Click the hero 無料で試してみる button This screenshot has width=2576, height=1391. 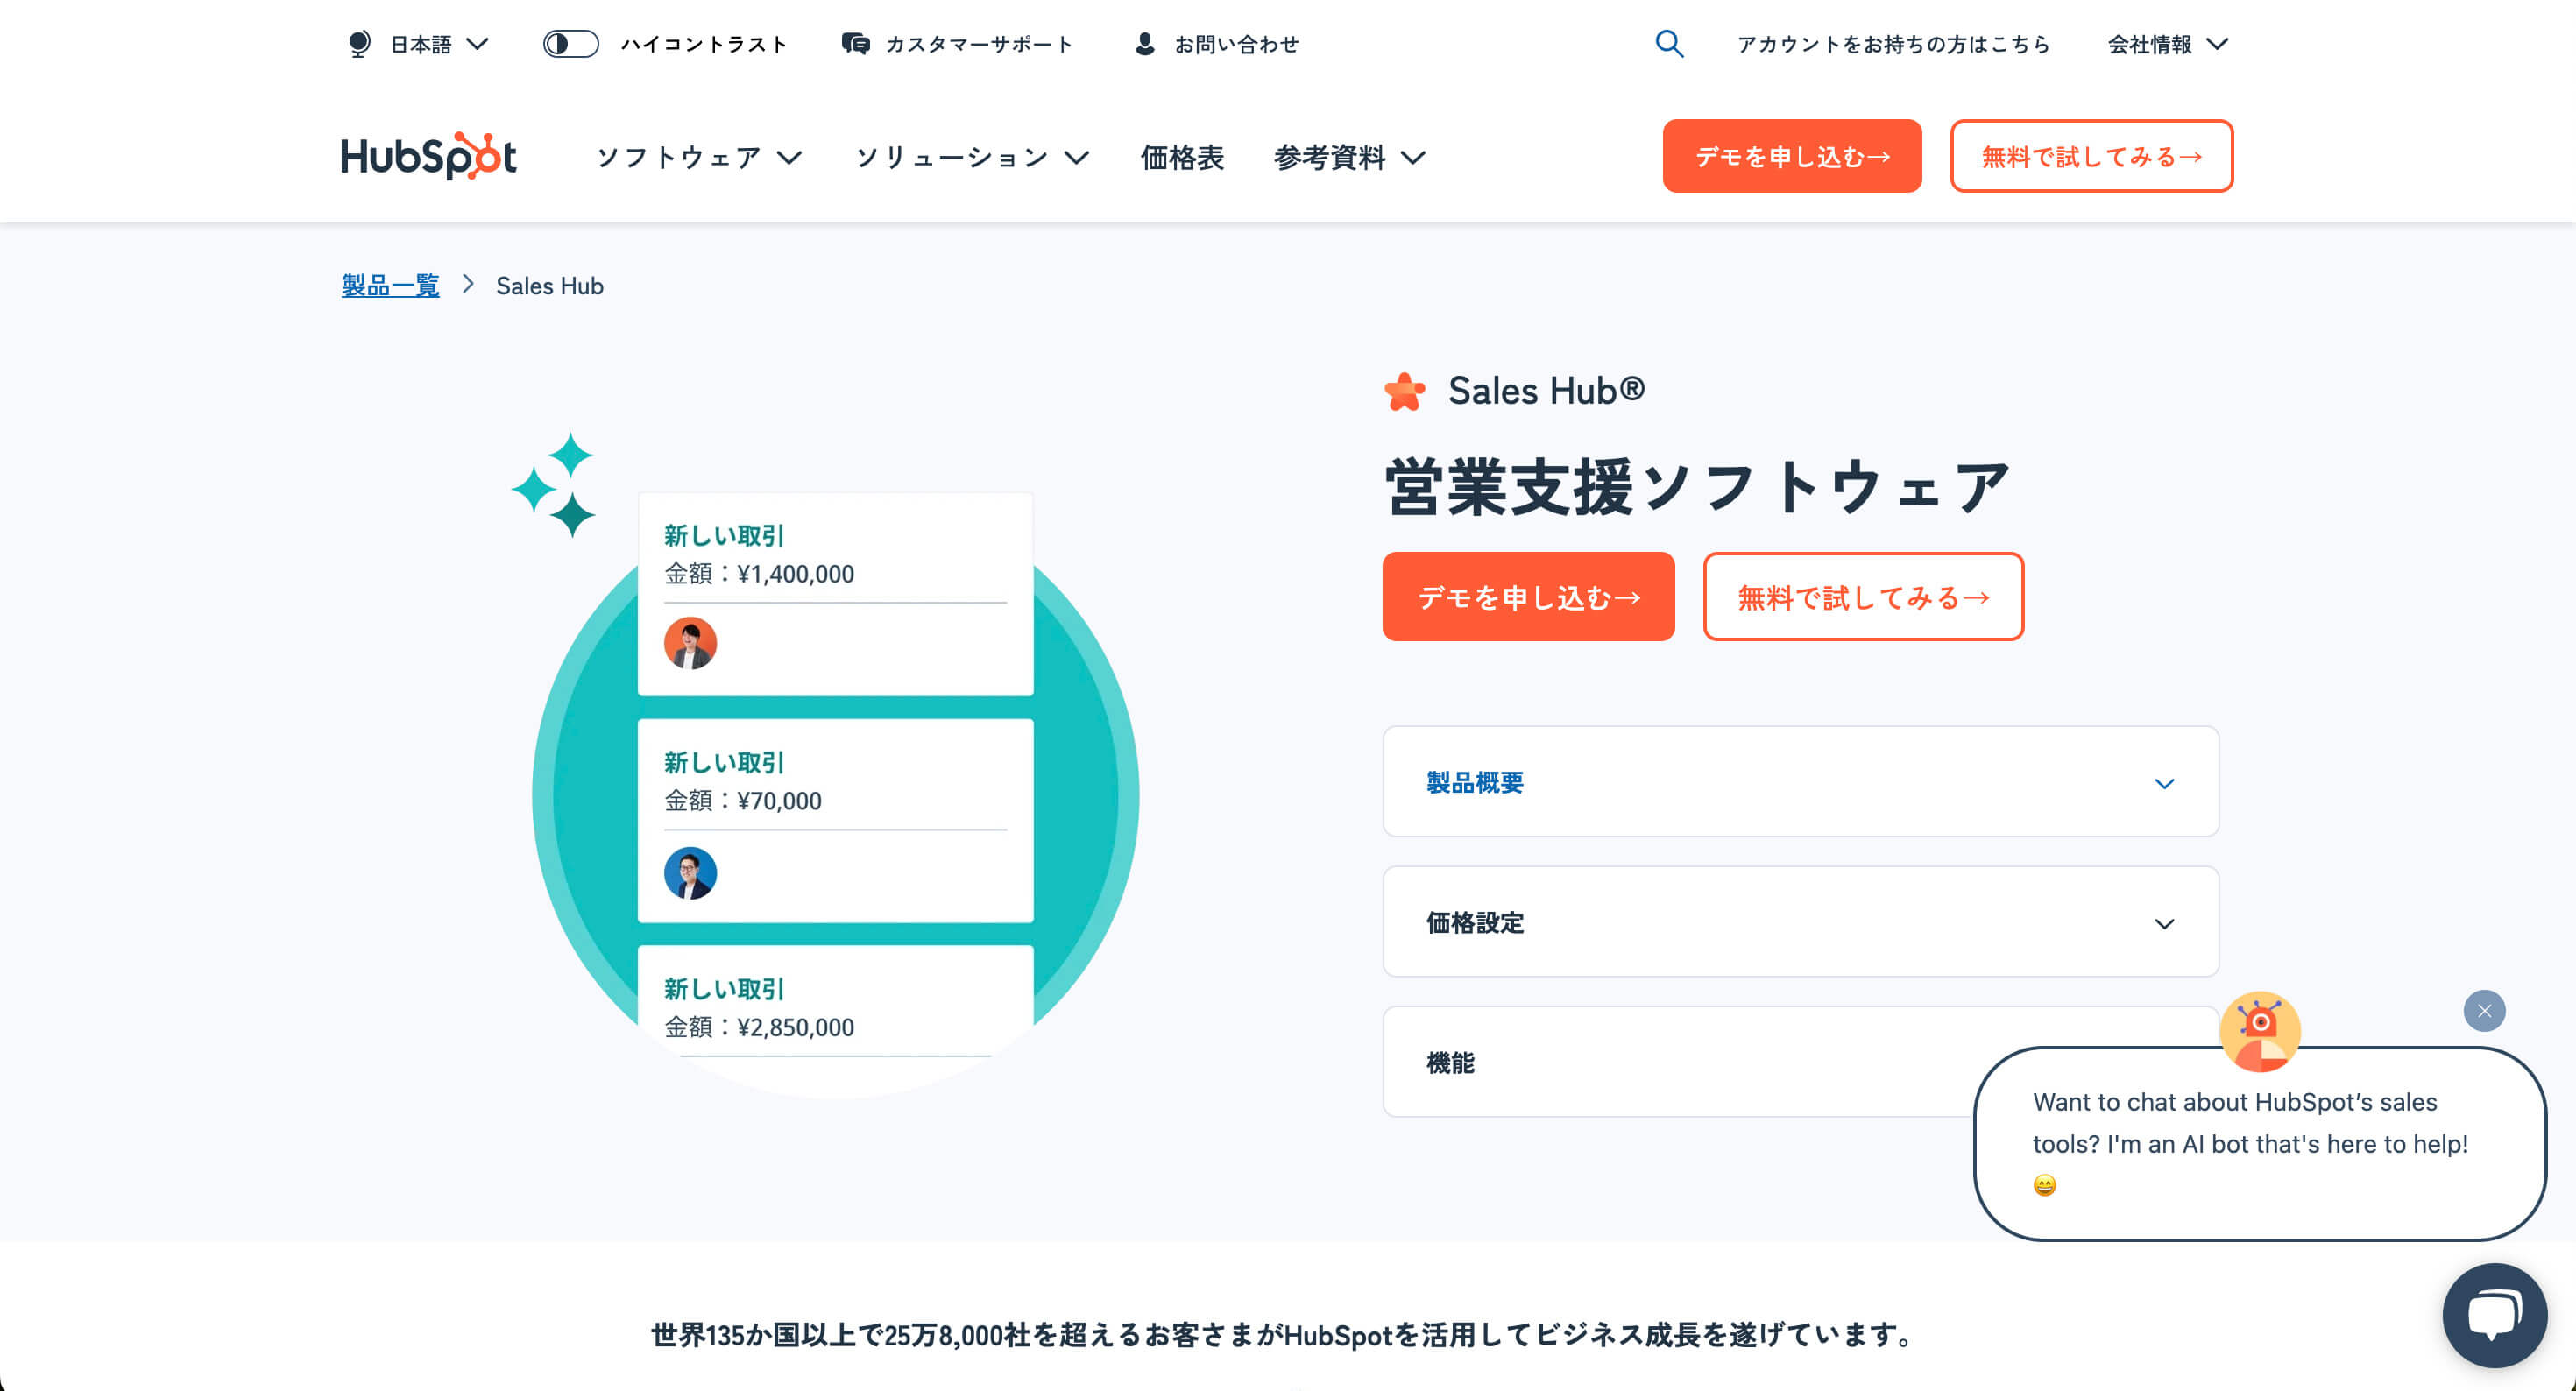(1863, 597)
